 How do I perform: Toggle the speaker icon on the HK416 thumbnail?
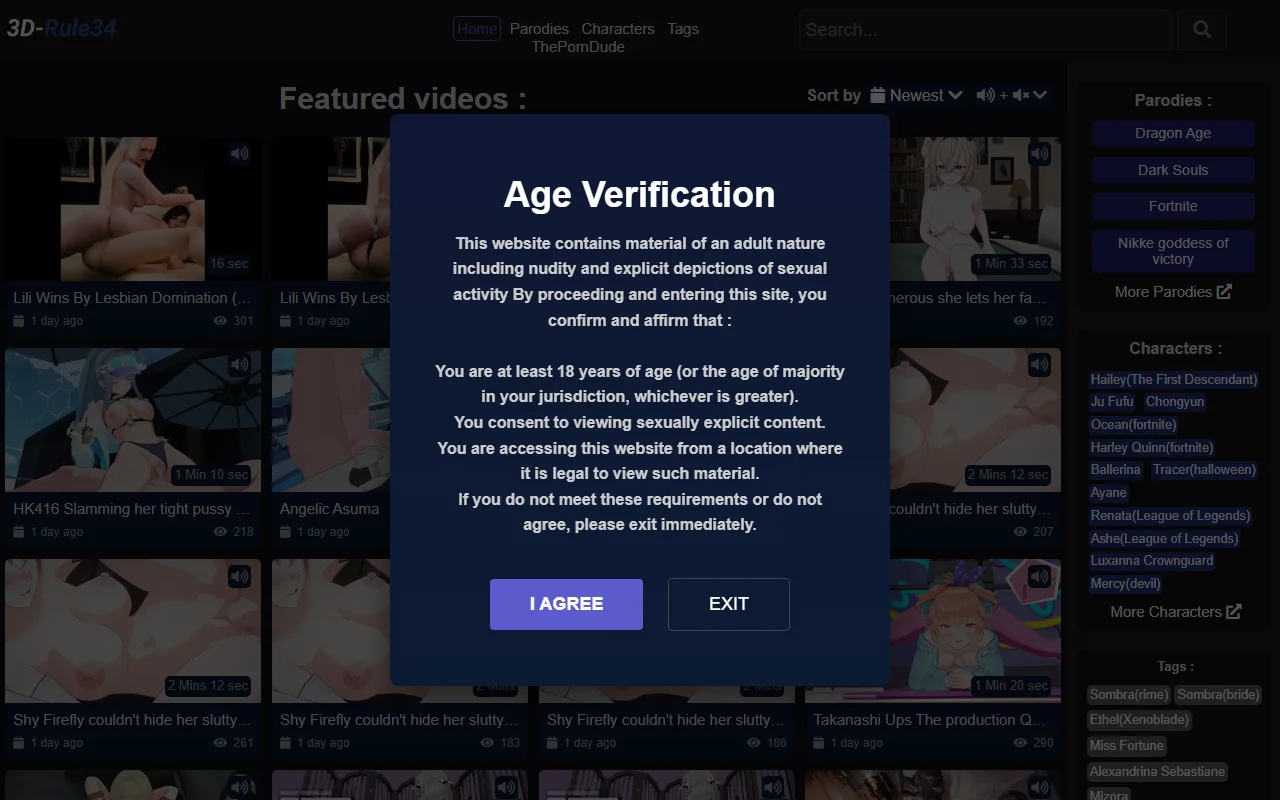tap(239, 364)
